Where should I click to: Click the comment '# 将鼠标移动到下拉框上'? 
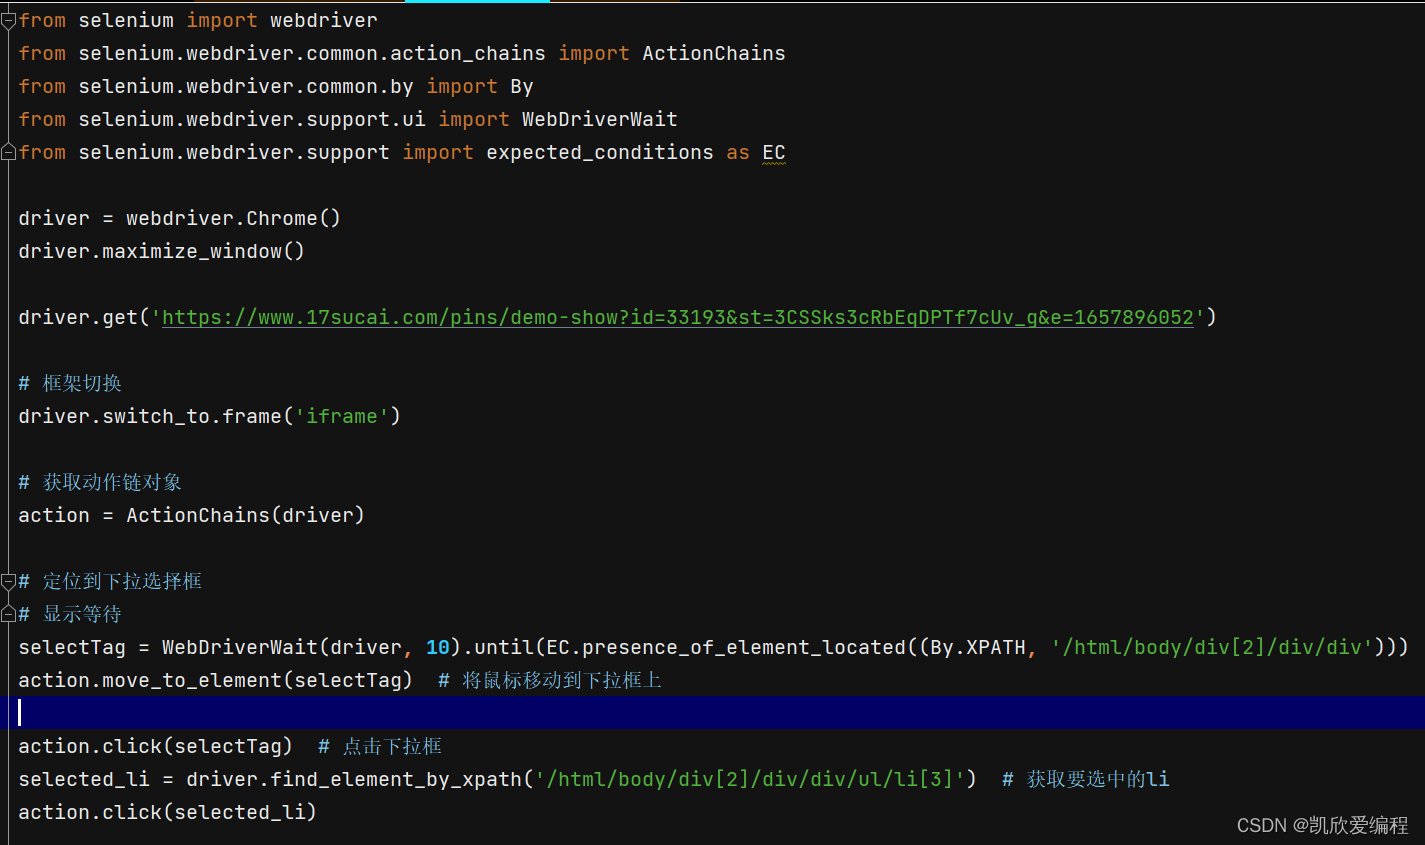550,681
